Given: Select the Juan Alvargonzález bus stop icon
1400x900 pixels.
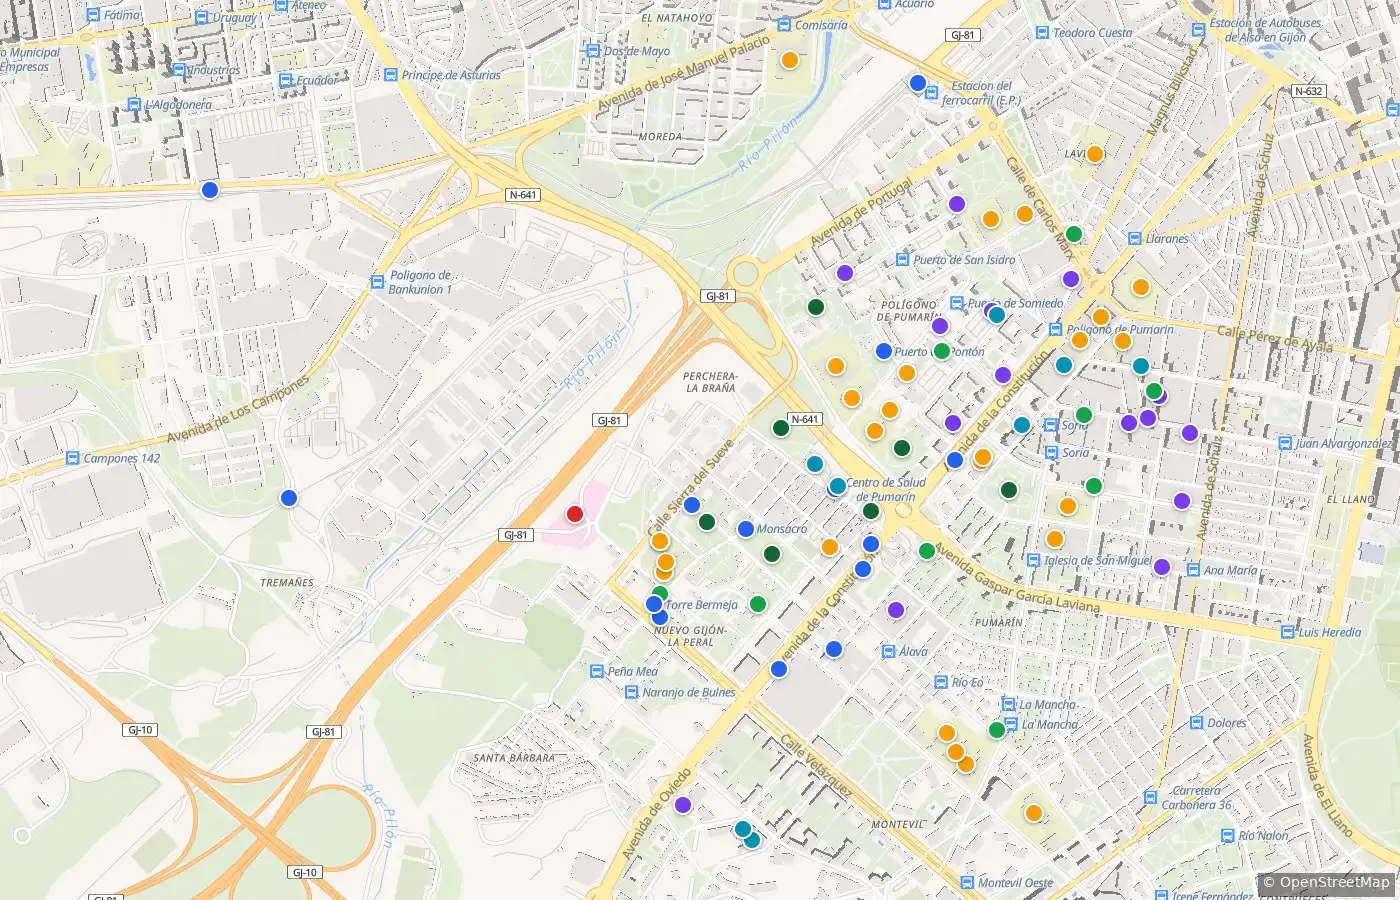Looking at the screenshot, I should tap(1285, 443).
